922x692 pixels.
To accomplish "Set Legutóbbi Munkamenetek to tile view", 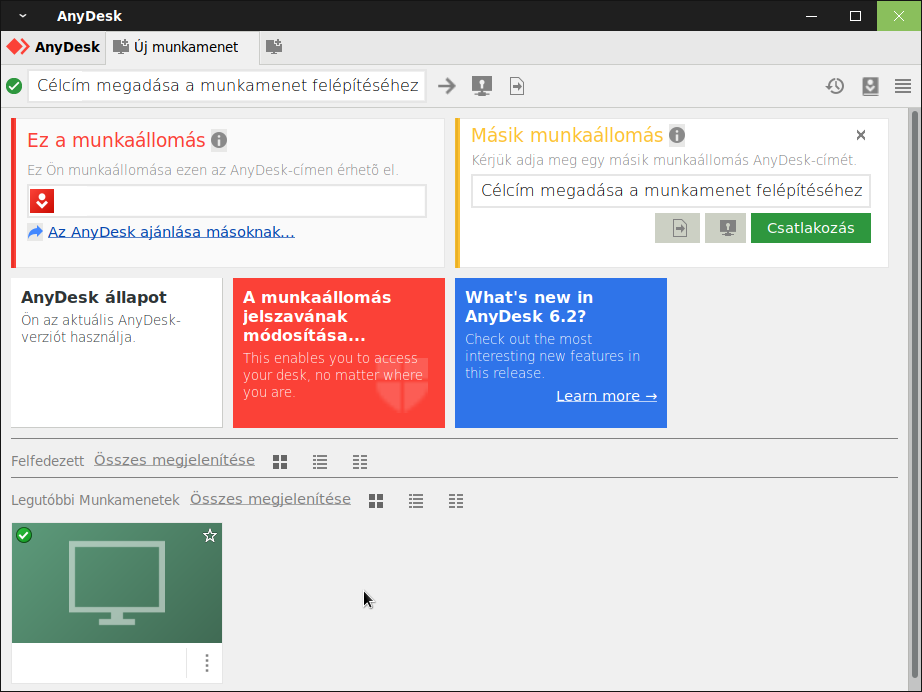I will tap(376, 501).
